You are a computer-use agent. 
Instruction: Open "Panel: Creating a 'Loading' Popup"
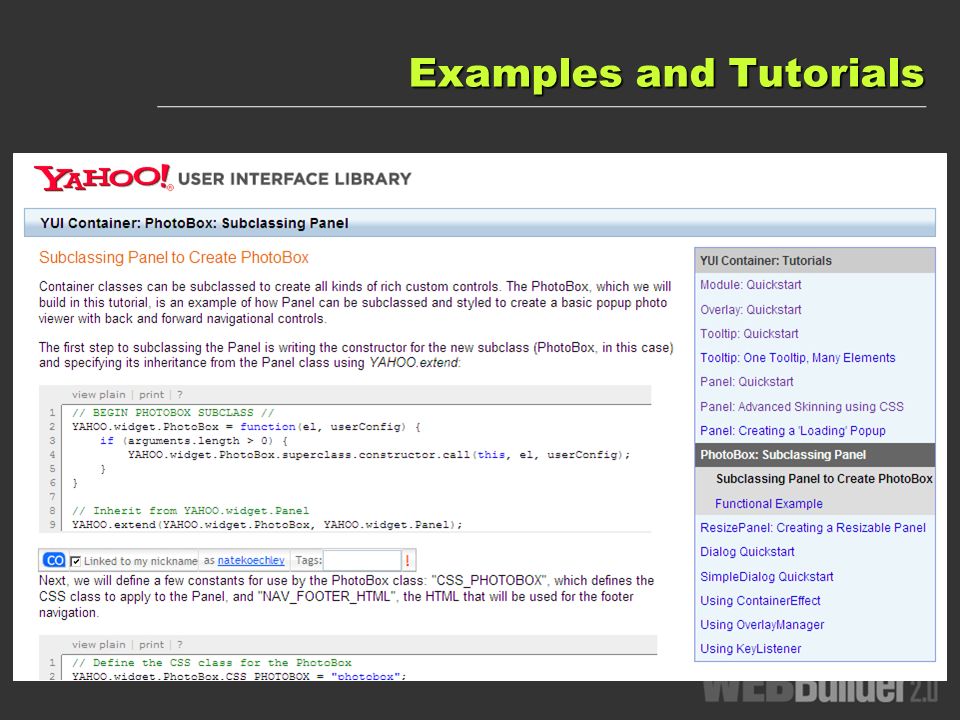(793, 430)
